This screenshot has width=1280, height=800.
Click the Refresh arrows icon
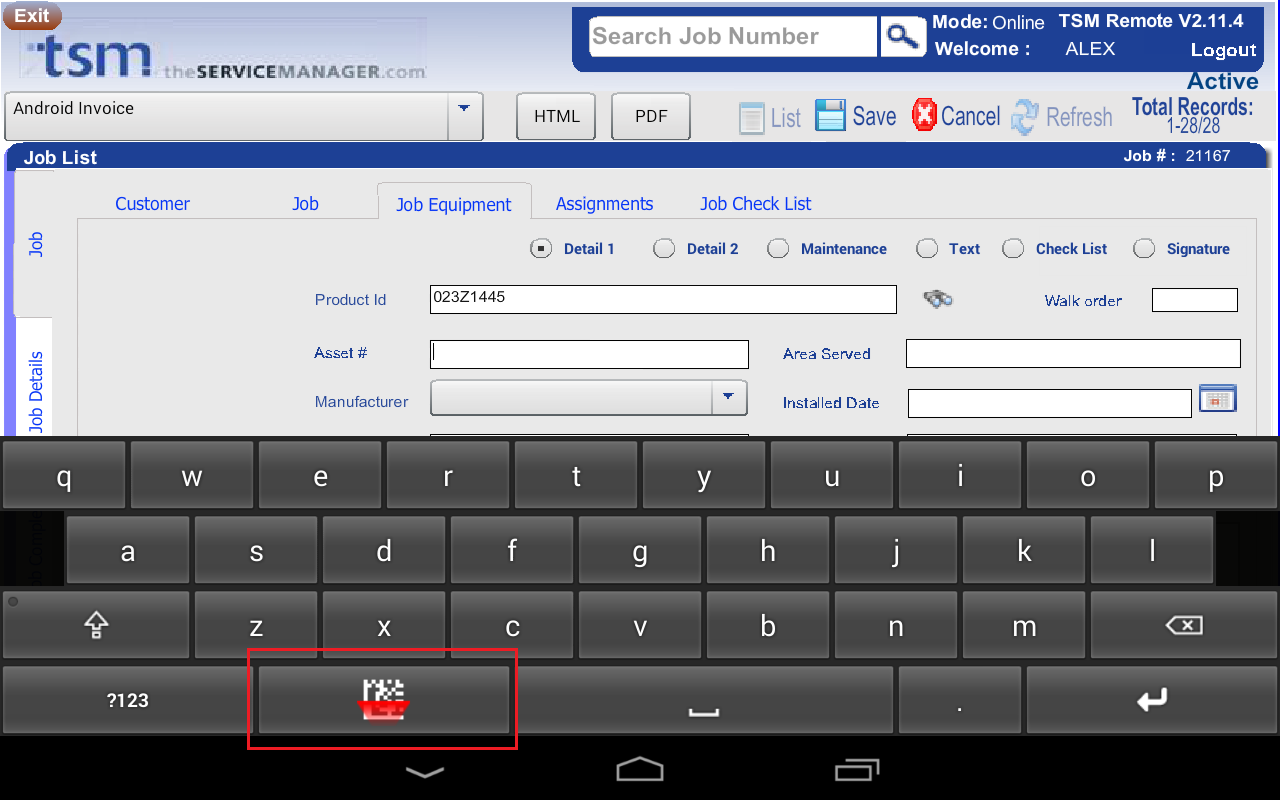1025,117
